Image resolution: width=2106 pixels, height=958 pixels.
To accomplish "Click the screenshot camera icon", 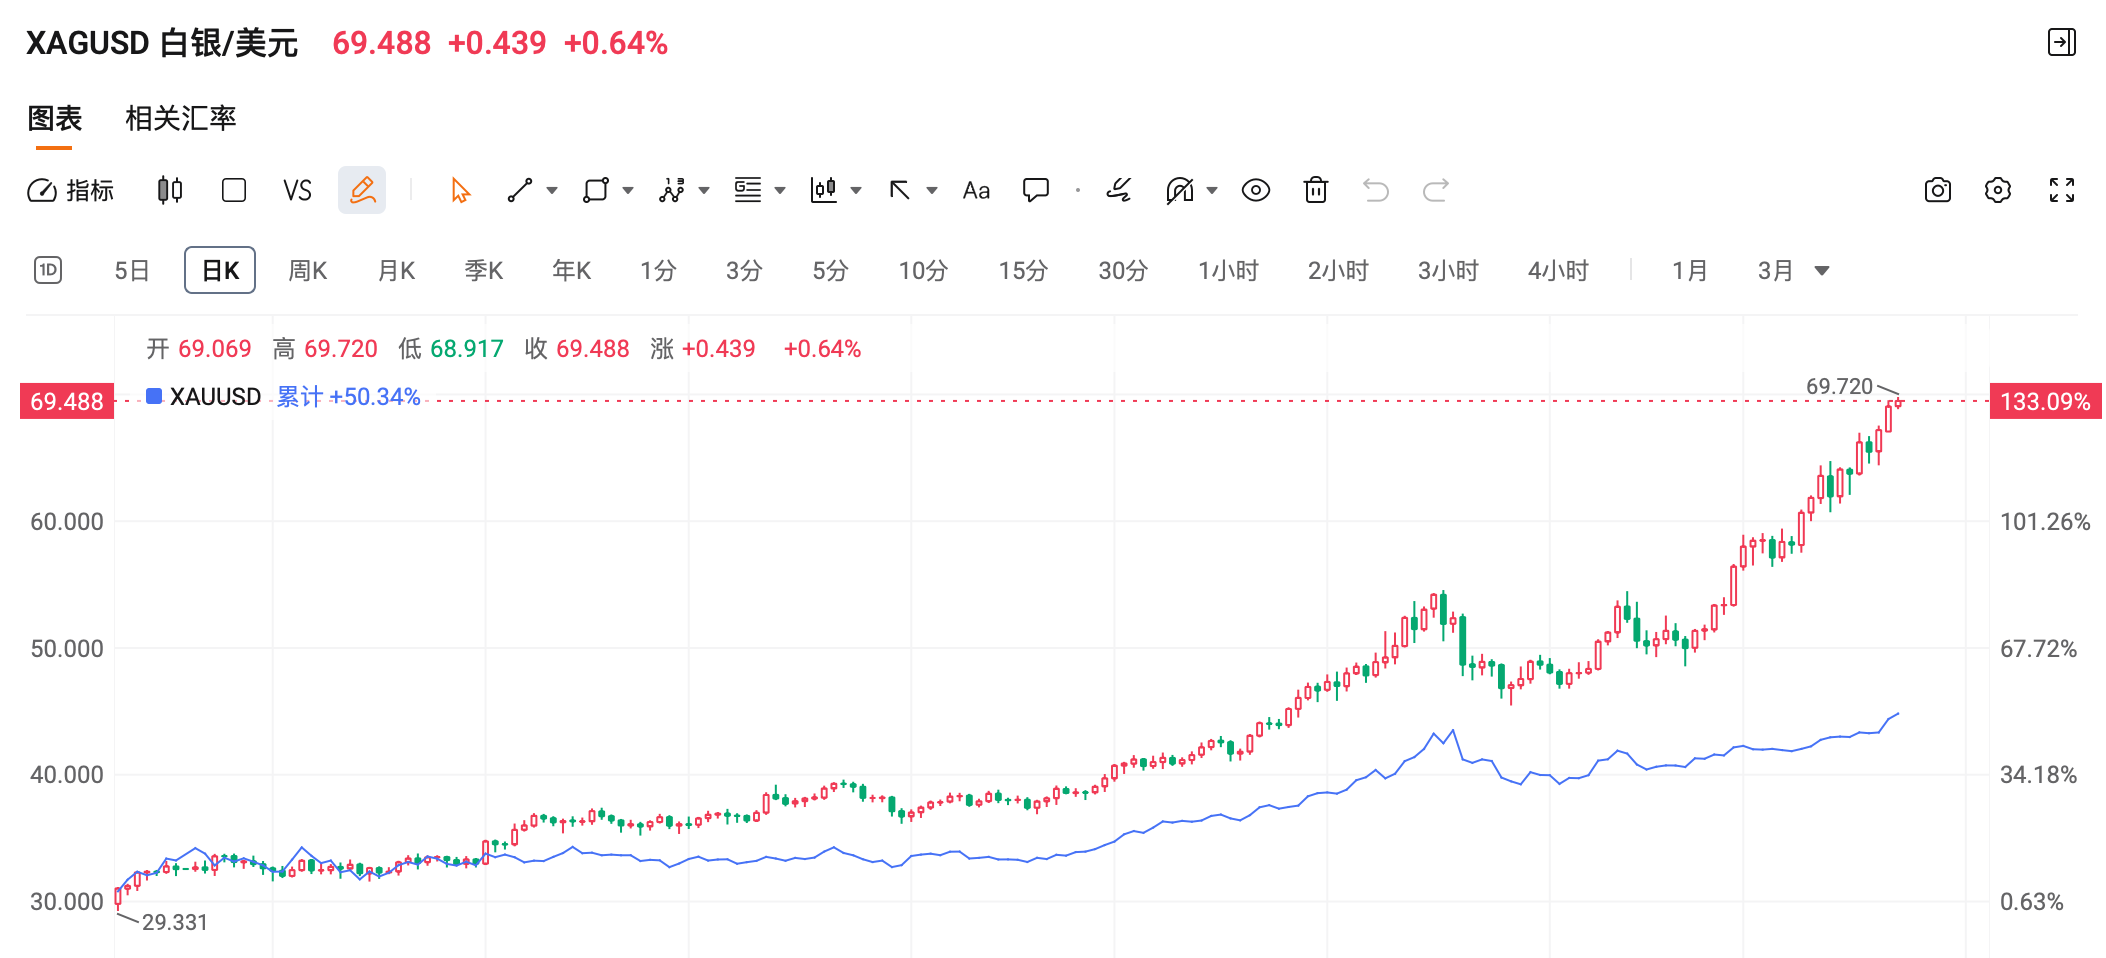I will [x=1937, y=190].
